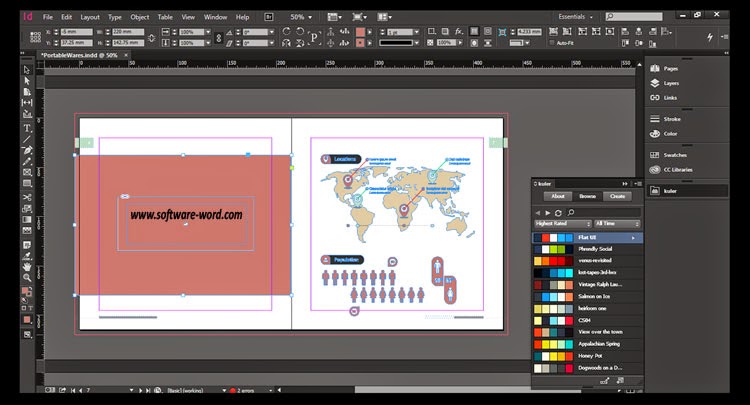Click the www.software-word.com text frame
Image resolution: width=750 pixels, height=405 pixels.
pyautogui.click(x=186, y=223)
